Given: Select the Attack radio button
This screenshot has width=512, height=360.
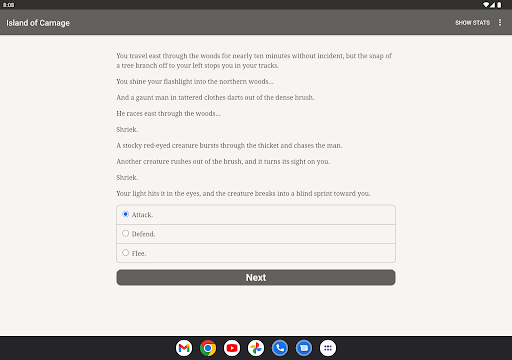Looking at the screenshot, I should tap(125, 214).
